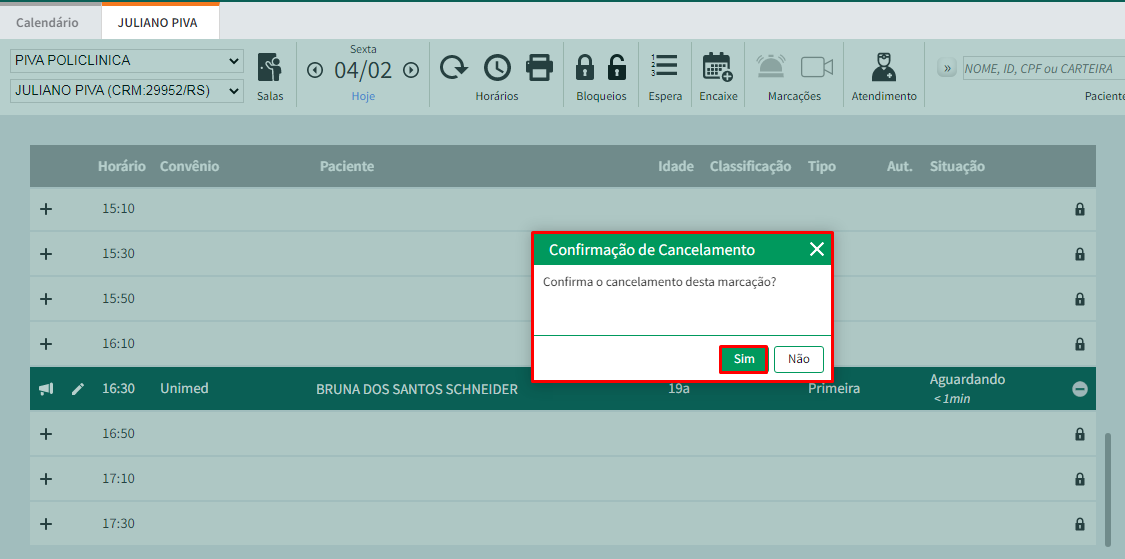Click the closed padlock Bloqueios icon
Screen dimensions: 1125x559
coord(585,67)
